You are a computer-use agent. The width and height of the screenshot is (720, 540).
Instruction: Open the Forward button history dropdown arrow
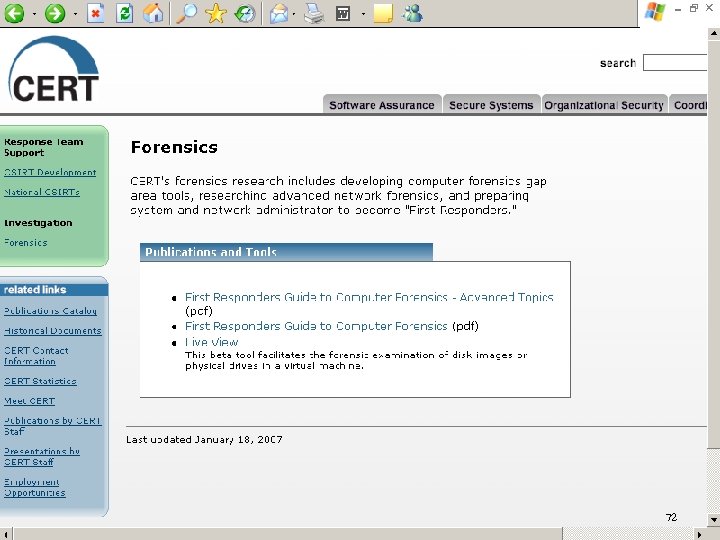[x=75, y=14]
